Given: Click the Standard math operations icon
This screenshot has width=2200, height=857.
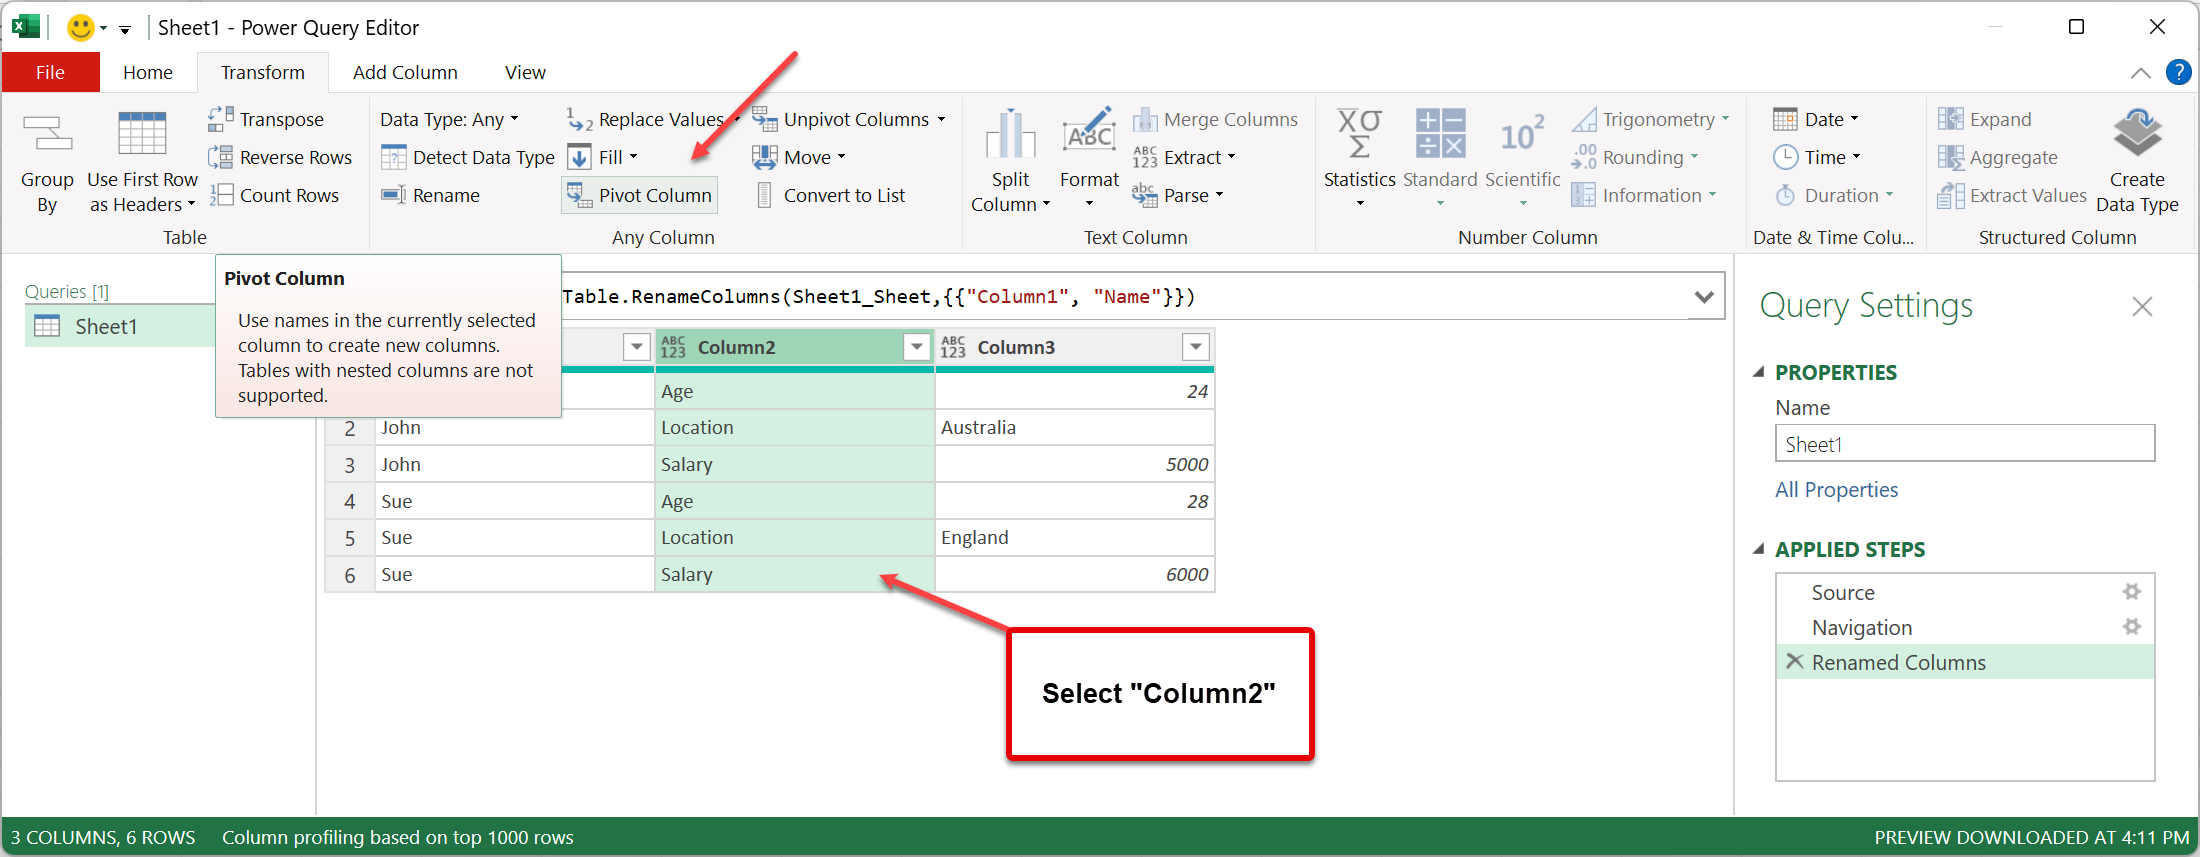Looking at the screenshot, I should click(x=1440, y=134).
